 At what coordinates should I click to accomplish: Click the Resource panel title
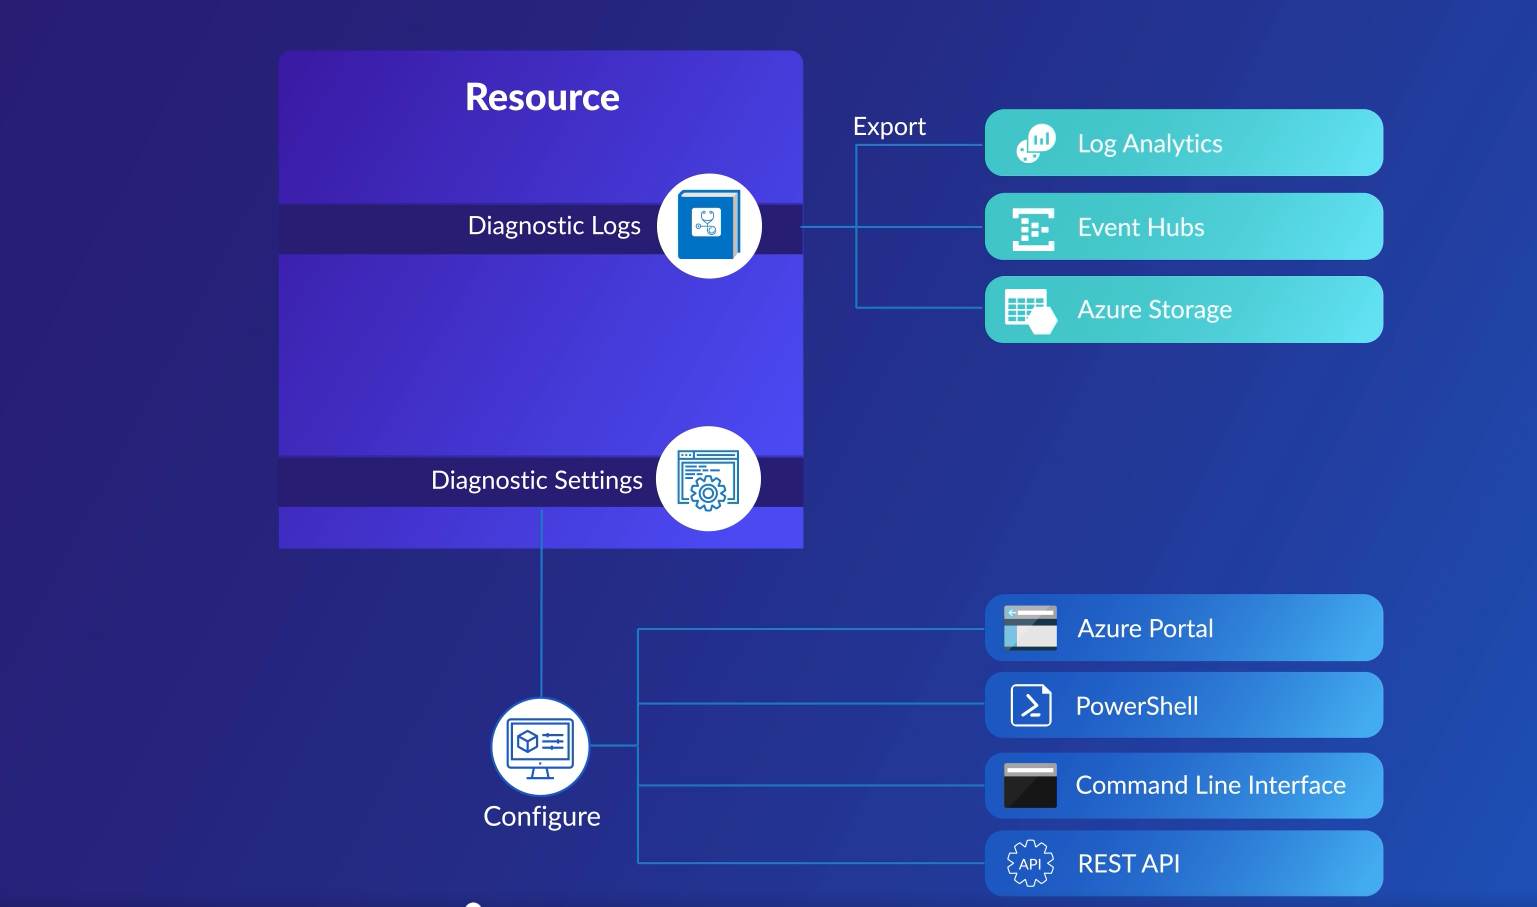(542, 96)
